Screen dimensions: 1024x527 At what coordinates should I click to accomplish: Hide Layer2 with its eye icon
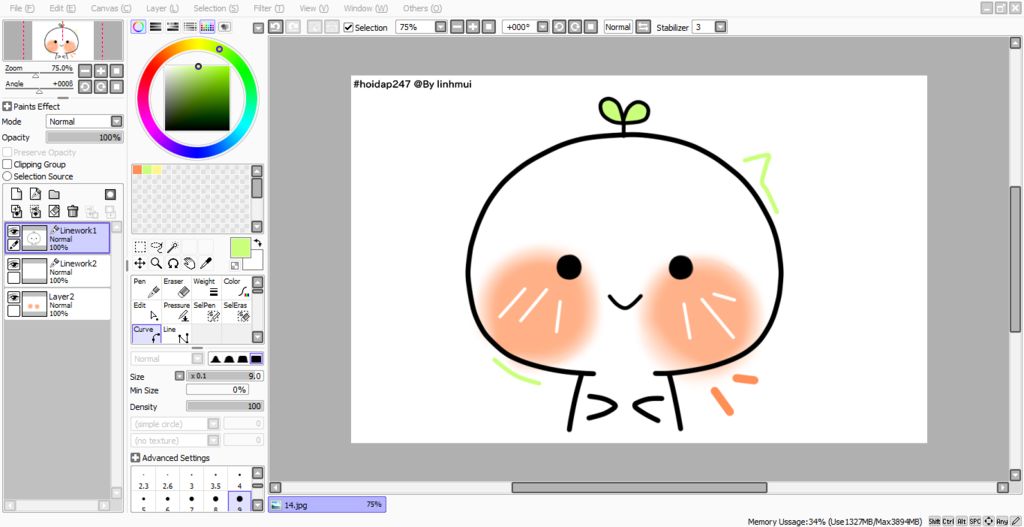tap(14, 296)
